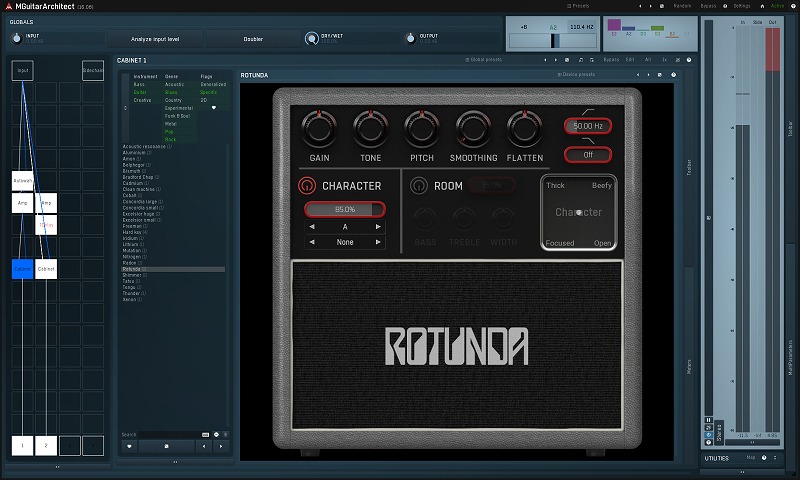Open the Presets menu in title bar

579,5
